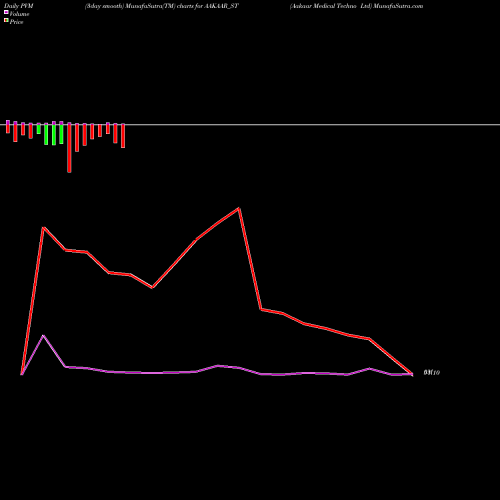Click the tallest red histogram bar
Screen dimensions: 500x500
pos(69,148)
